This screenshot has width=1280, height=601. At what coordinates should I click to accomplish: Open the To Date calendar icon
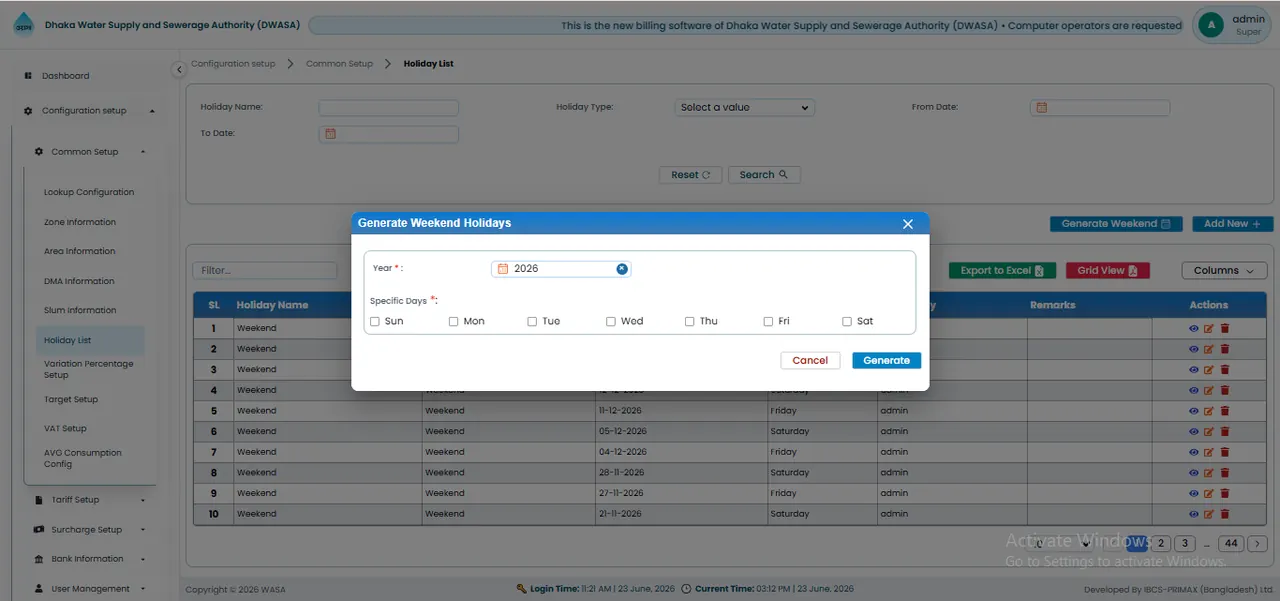tap(330, 133)
